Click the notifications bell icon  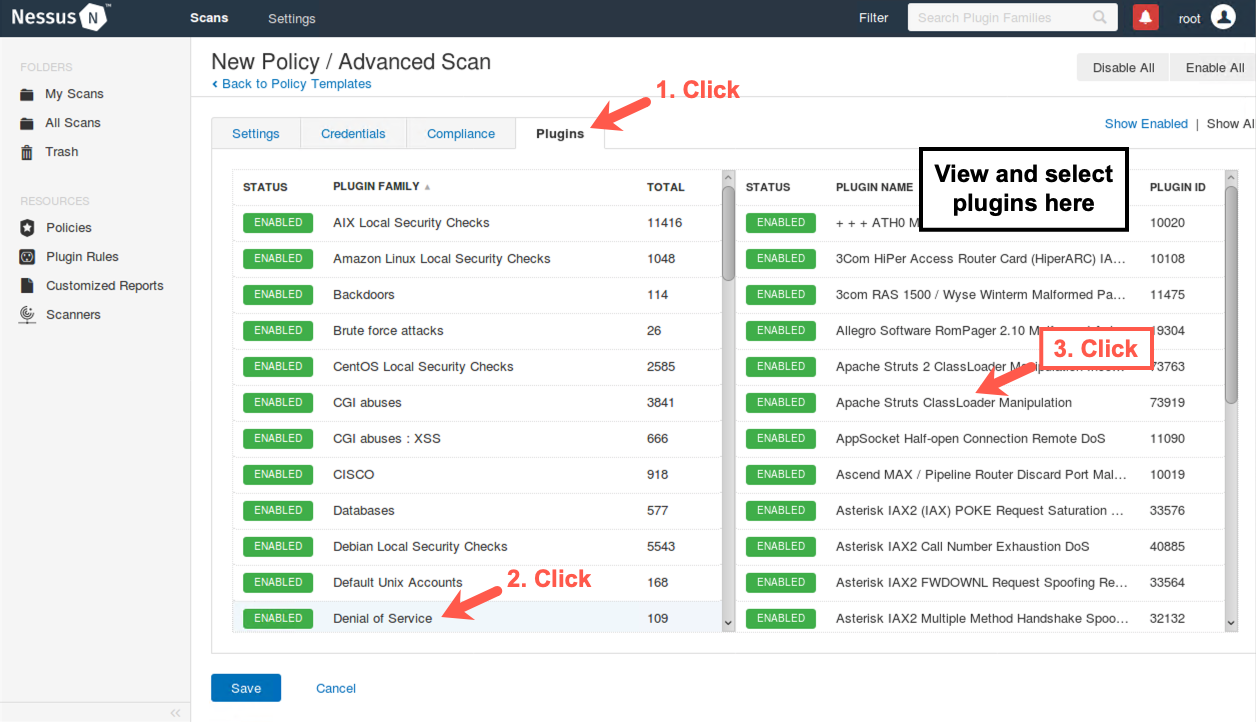pos(1145,17)
